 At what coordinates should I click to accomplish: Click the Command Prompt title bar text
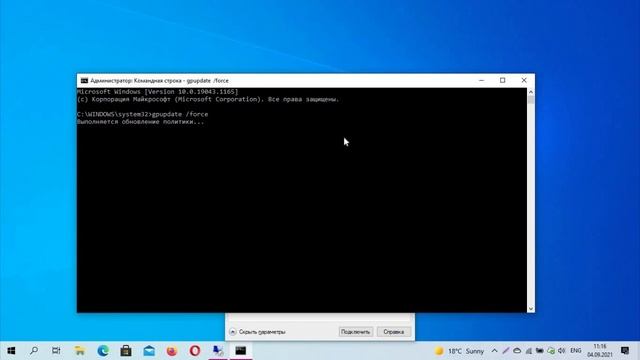[160, 80]
